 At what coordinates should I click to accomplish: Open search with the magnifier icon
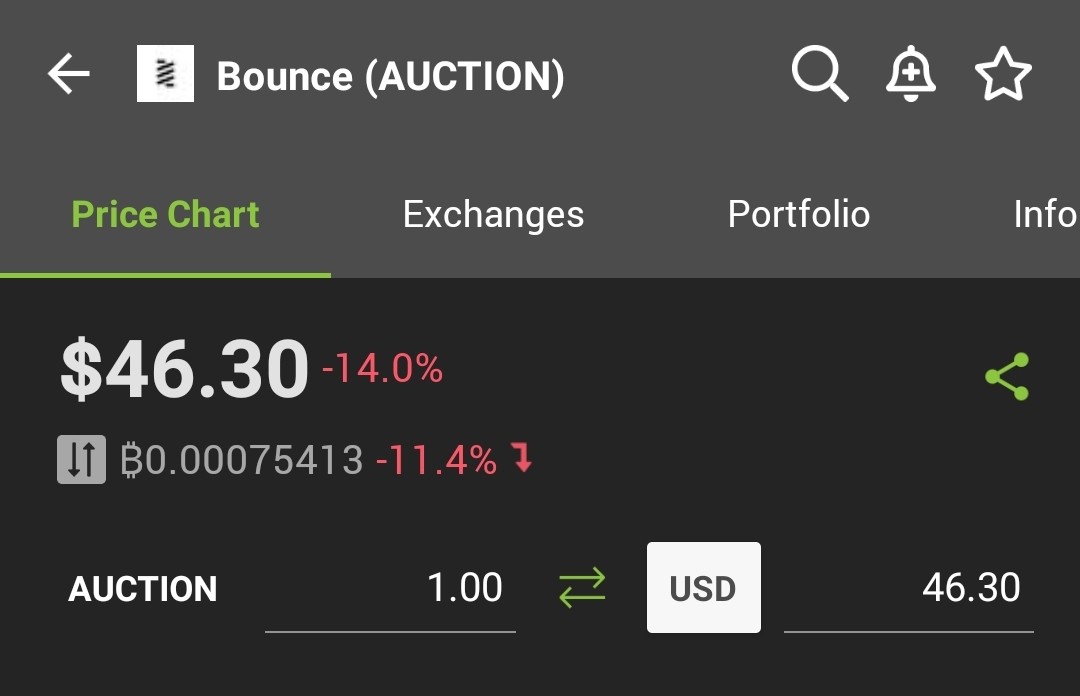point(819,74)
